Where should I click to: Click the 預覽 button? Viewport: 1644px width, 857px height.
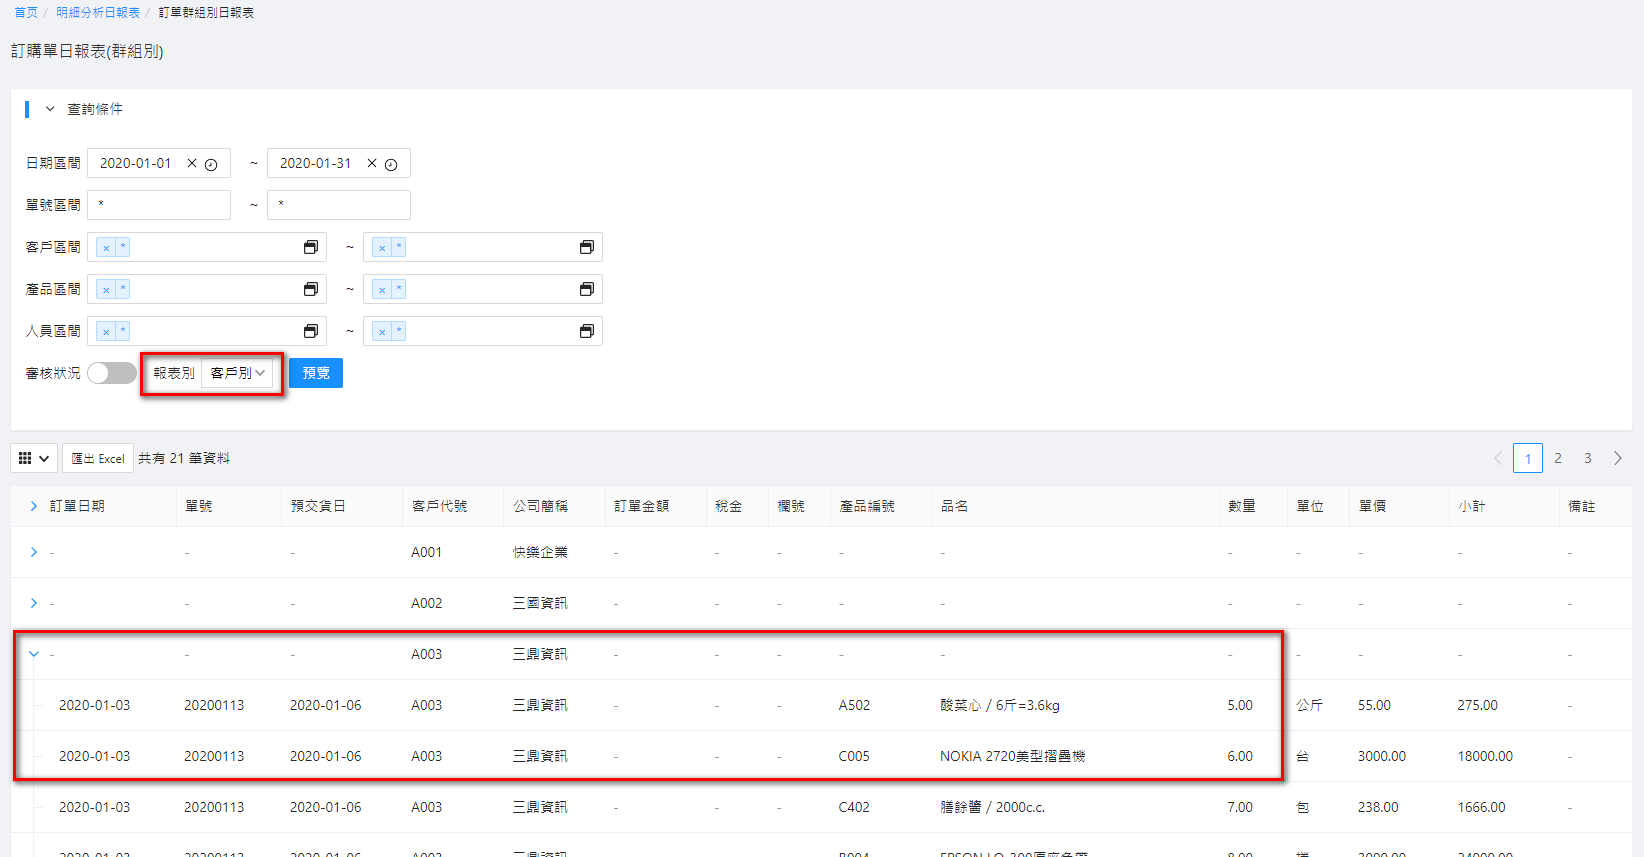pos(316,373)
